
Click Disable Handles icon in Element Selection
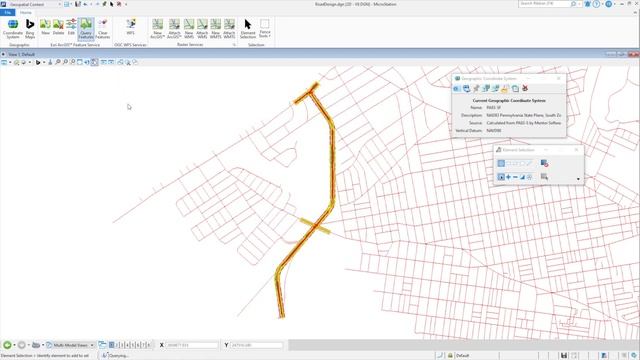tap(544, 163)
